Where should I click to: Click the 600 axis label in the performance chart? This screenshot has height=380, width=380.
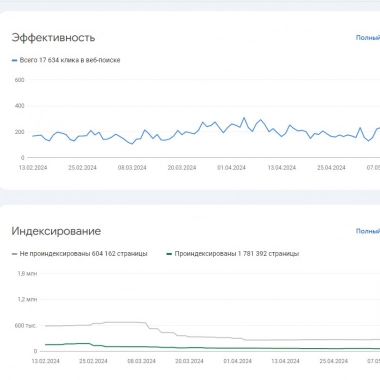tap(20, 80)
